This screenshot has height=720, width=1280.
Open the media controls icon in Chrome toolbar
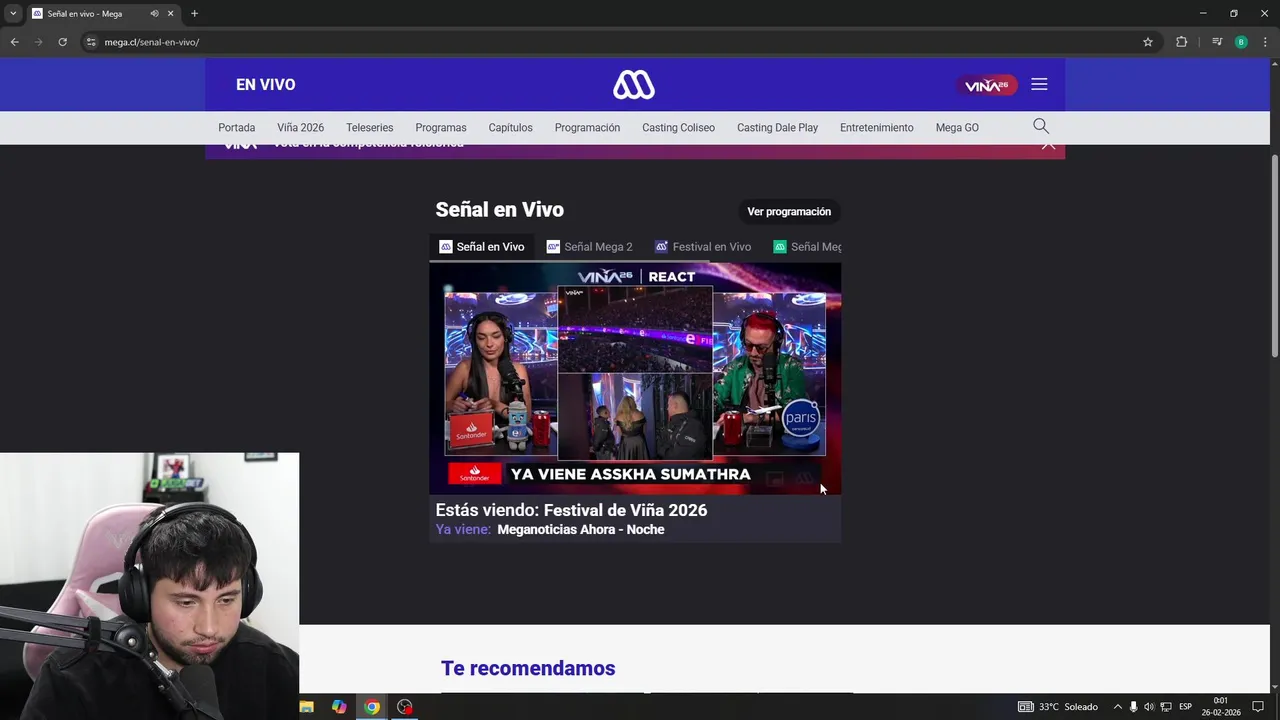click(1217, 42)
